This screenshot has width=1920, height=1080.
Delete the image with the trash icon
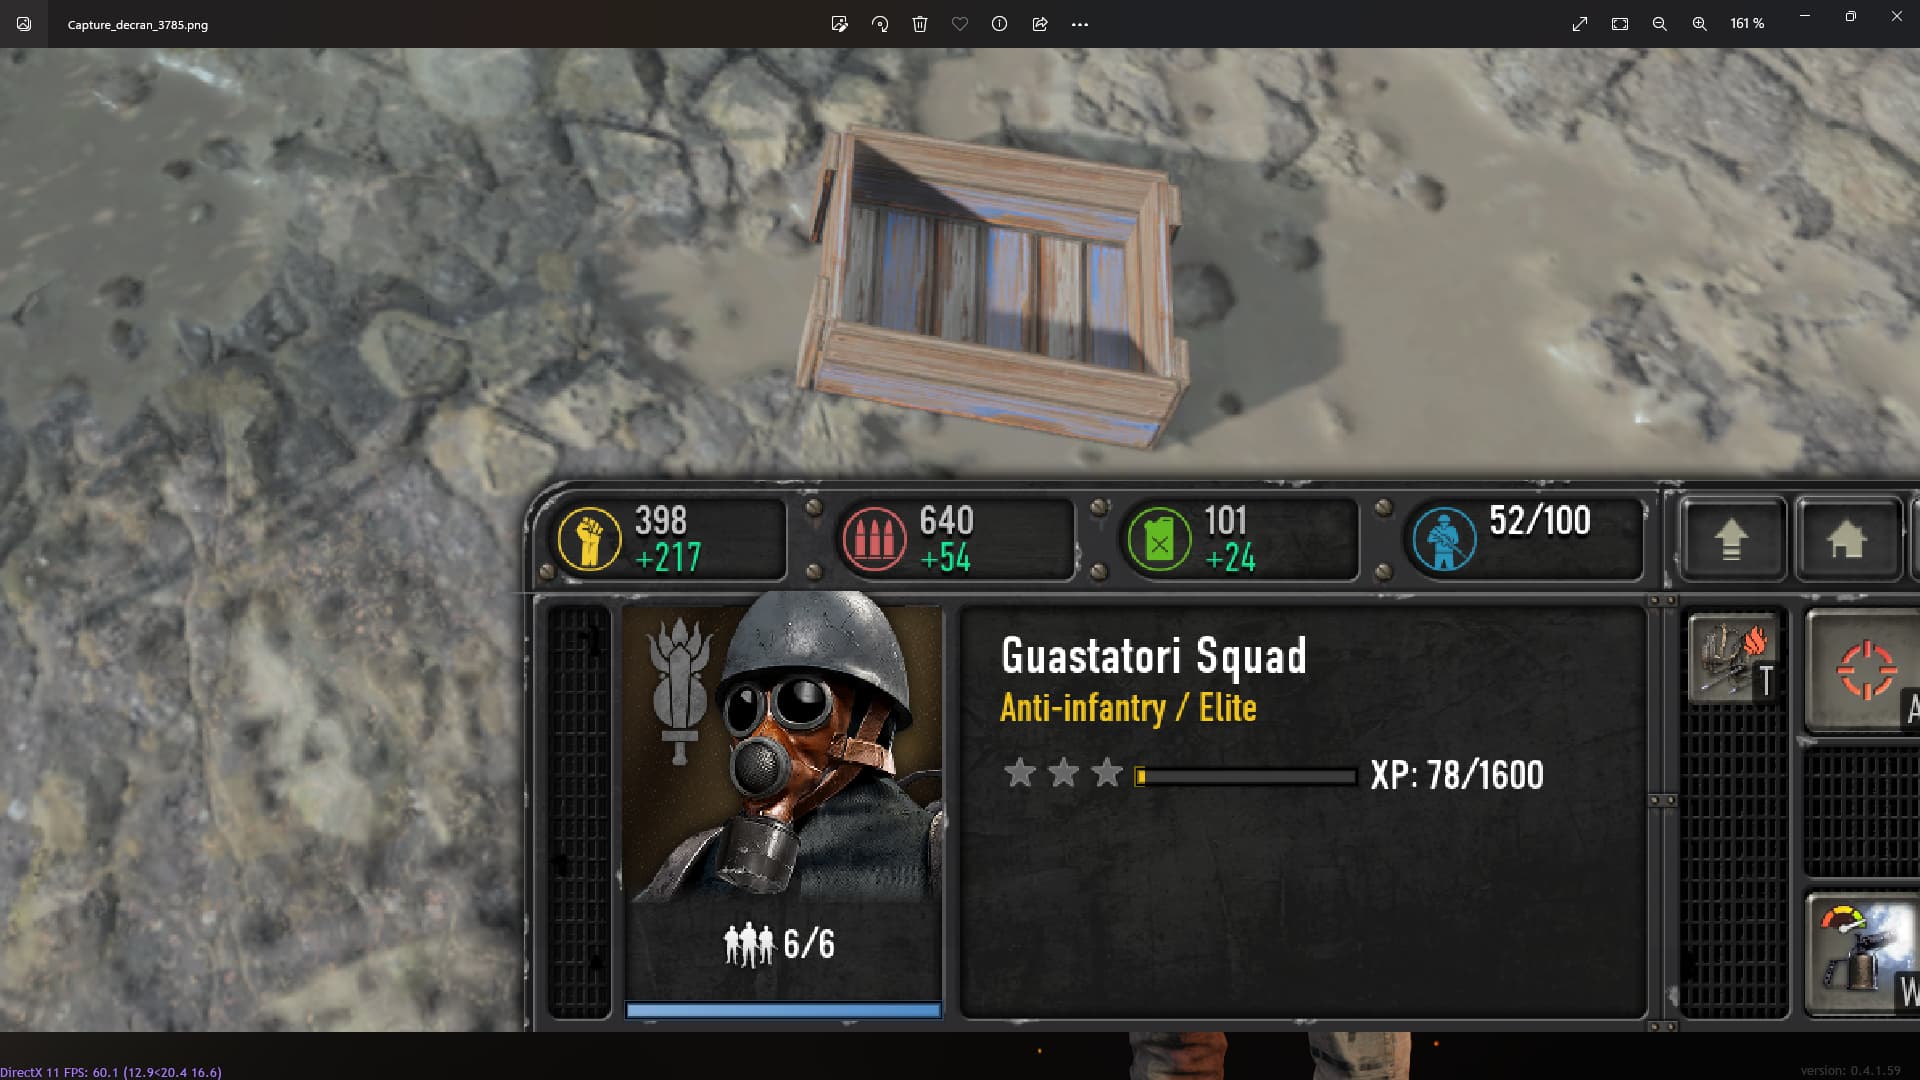coord(920,24)
